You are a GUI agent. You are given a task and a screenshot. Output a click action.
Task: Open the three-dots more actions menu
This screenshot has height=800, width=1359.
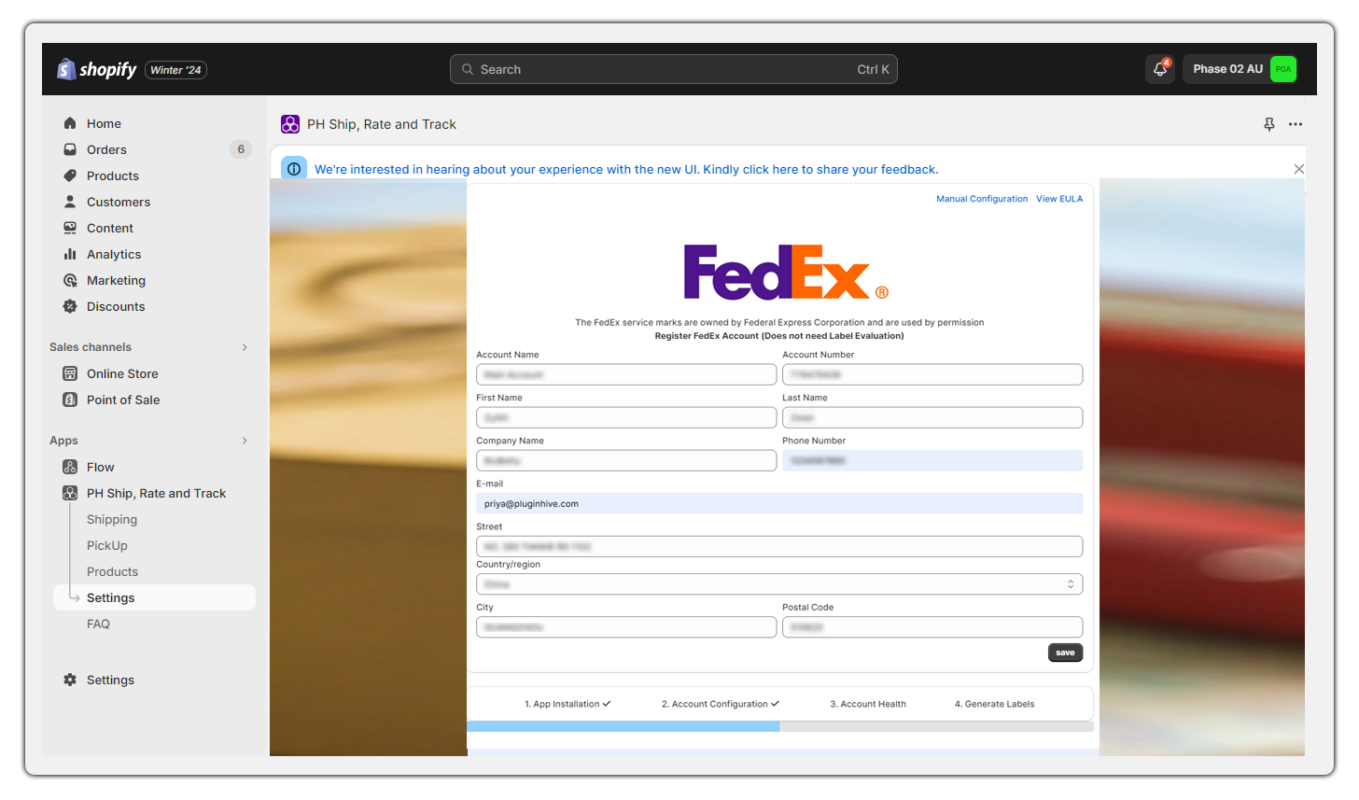(1296, 124)
